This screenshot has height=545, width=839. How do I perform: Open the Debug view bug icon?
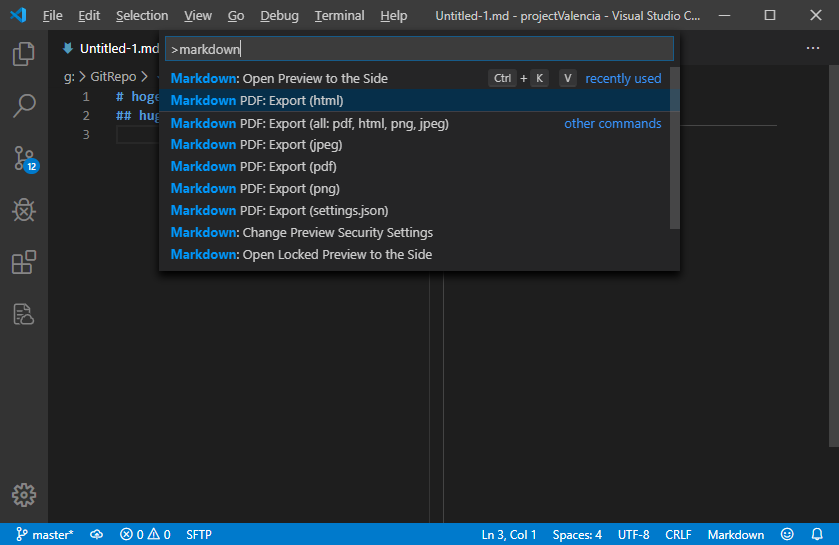24,210
